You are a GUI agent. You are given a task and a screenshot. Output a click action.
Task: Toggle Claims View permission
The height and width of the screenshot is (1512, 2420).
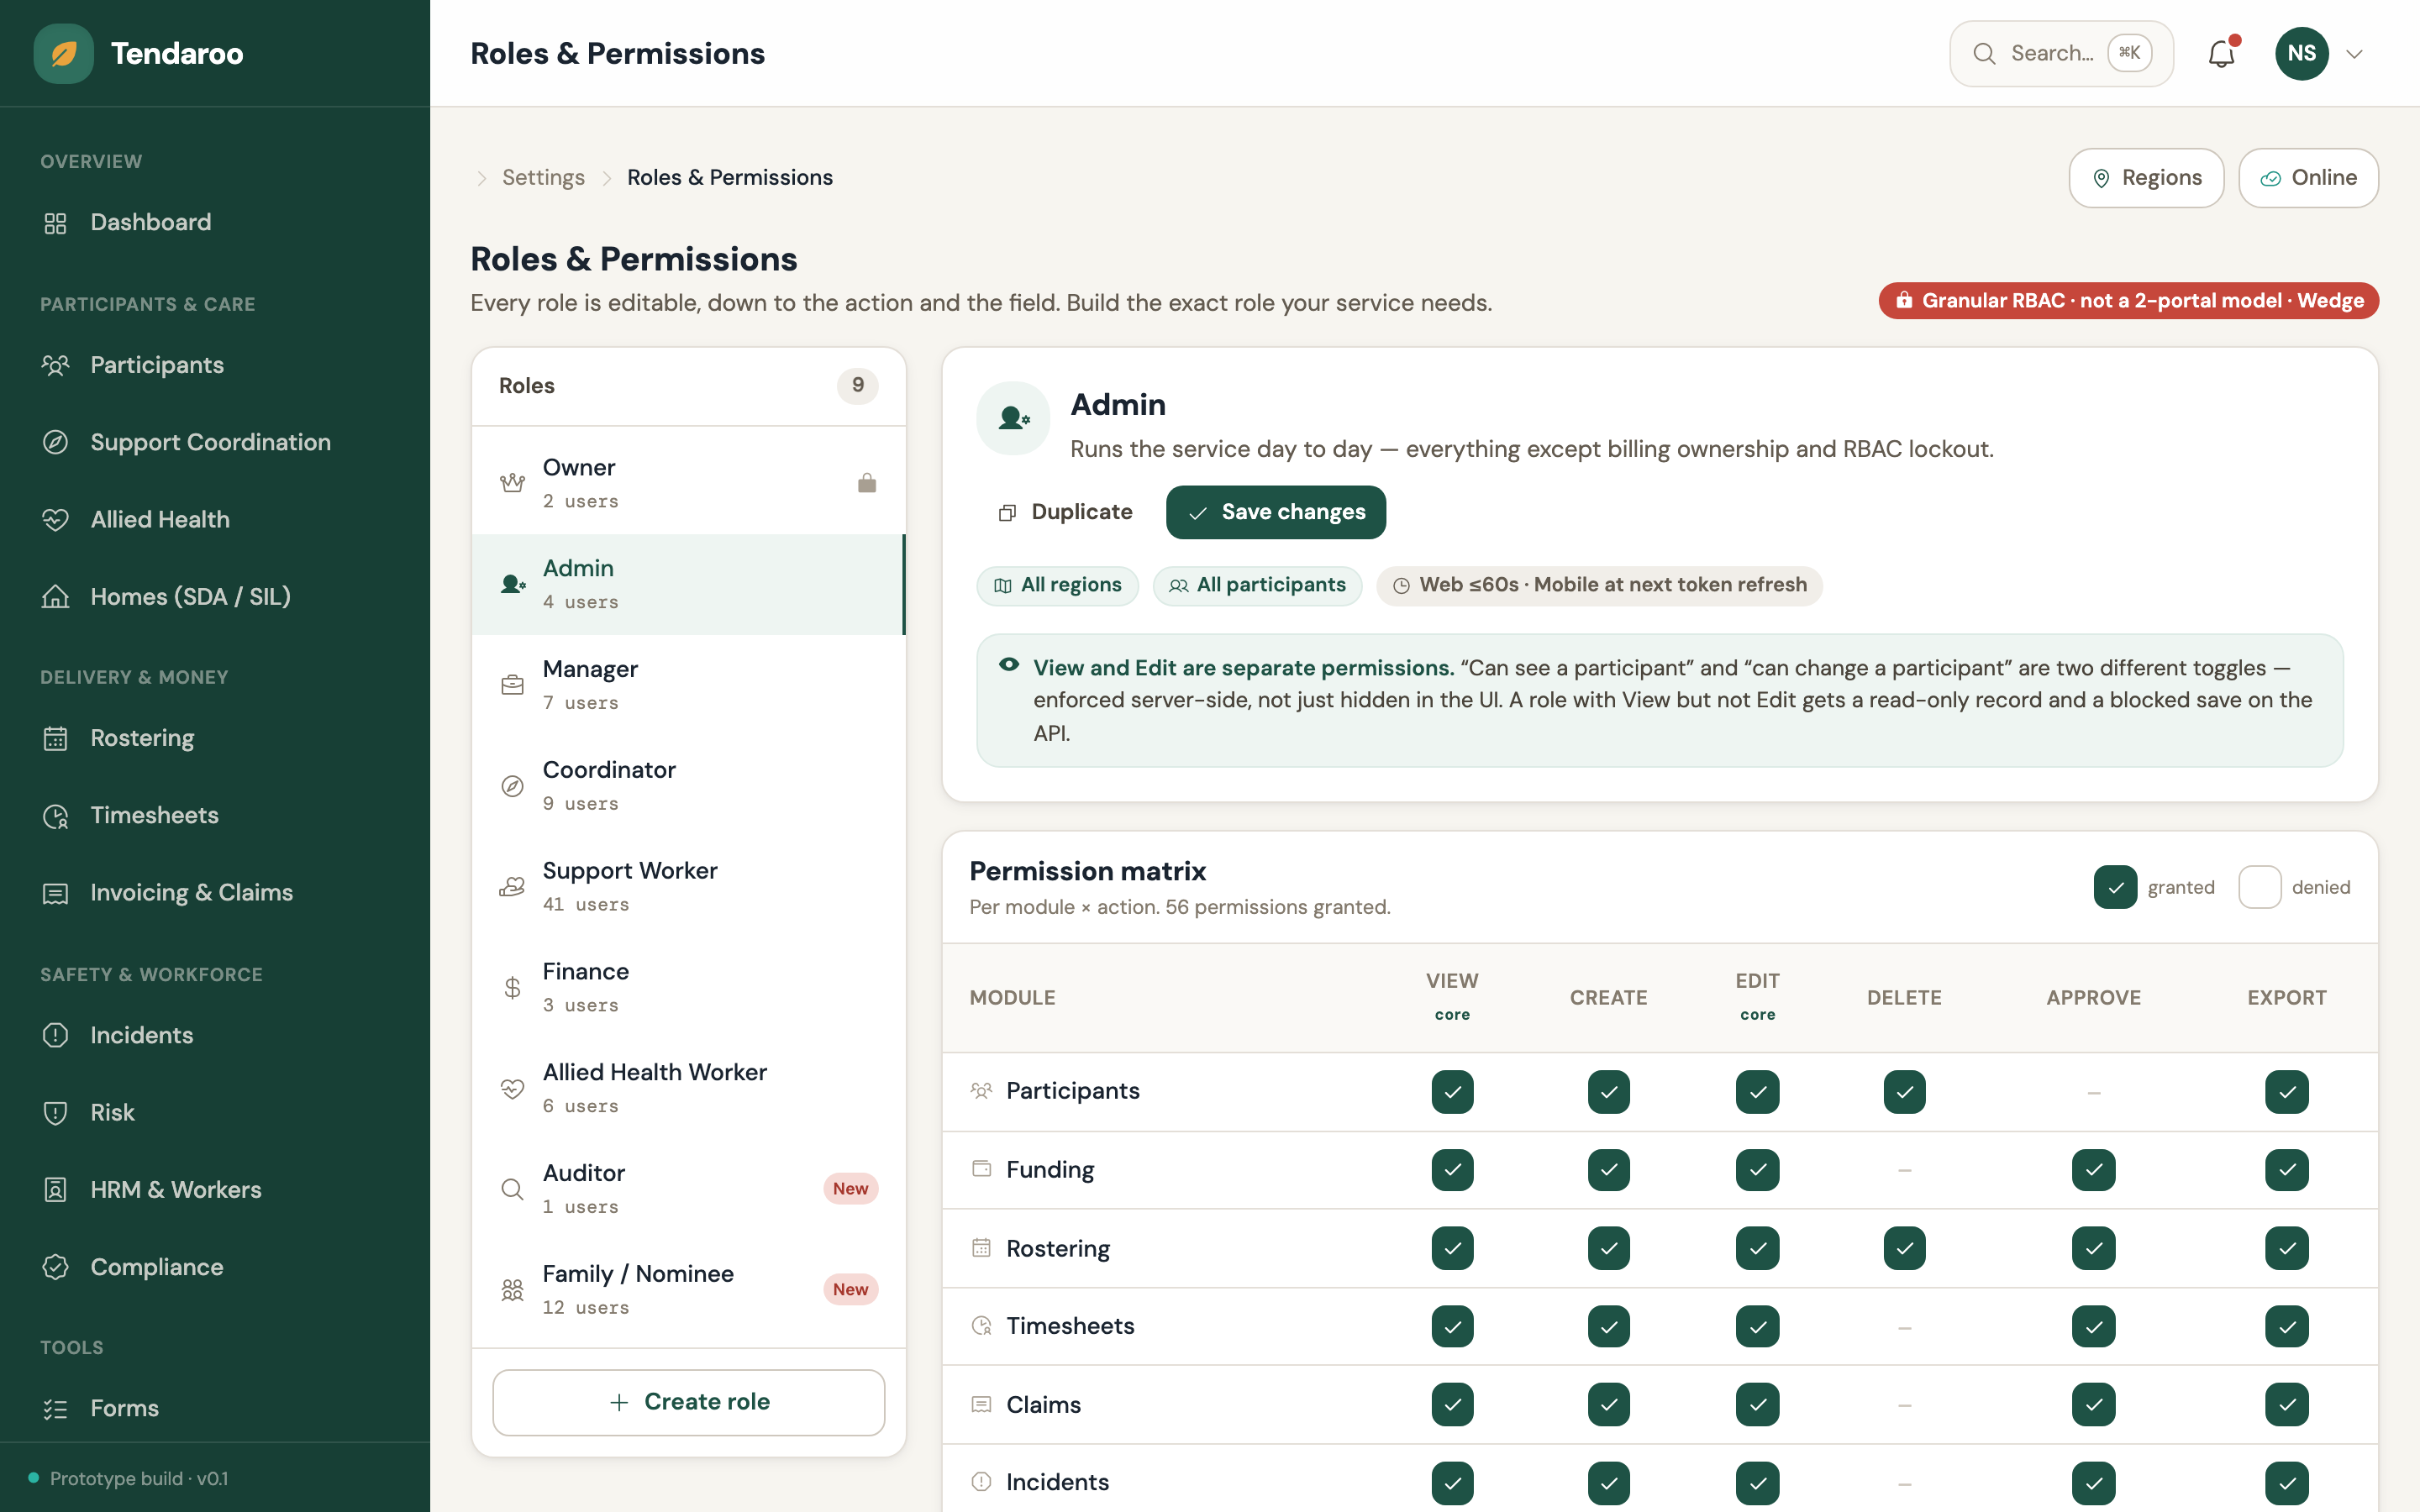(x=1452, y=1404)
